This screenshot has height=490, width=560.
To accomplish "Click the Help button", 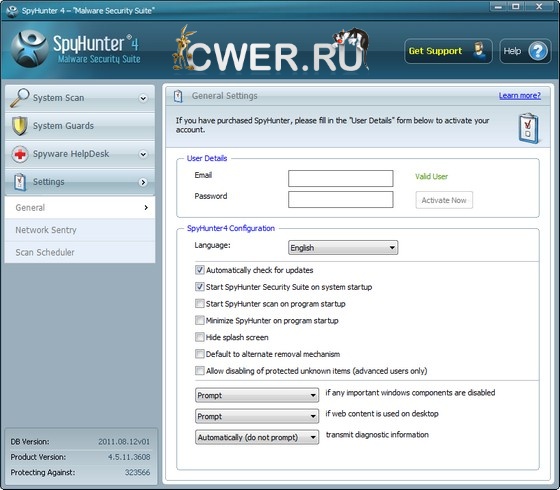I will click(525, 51).
